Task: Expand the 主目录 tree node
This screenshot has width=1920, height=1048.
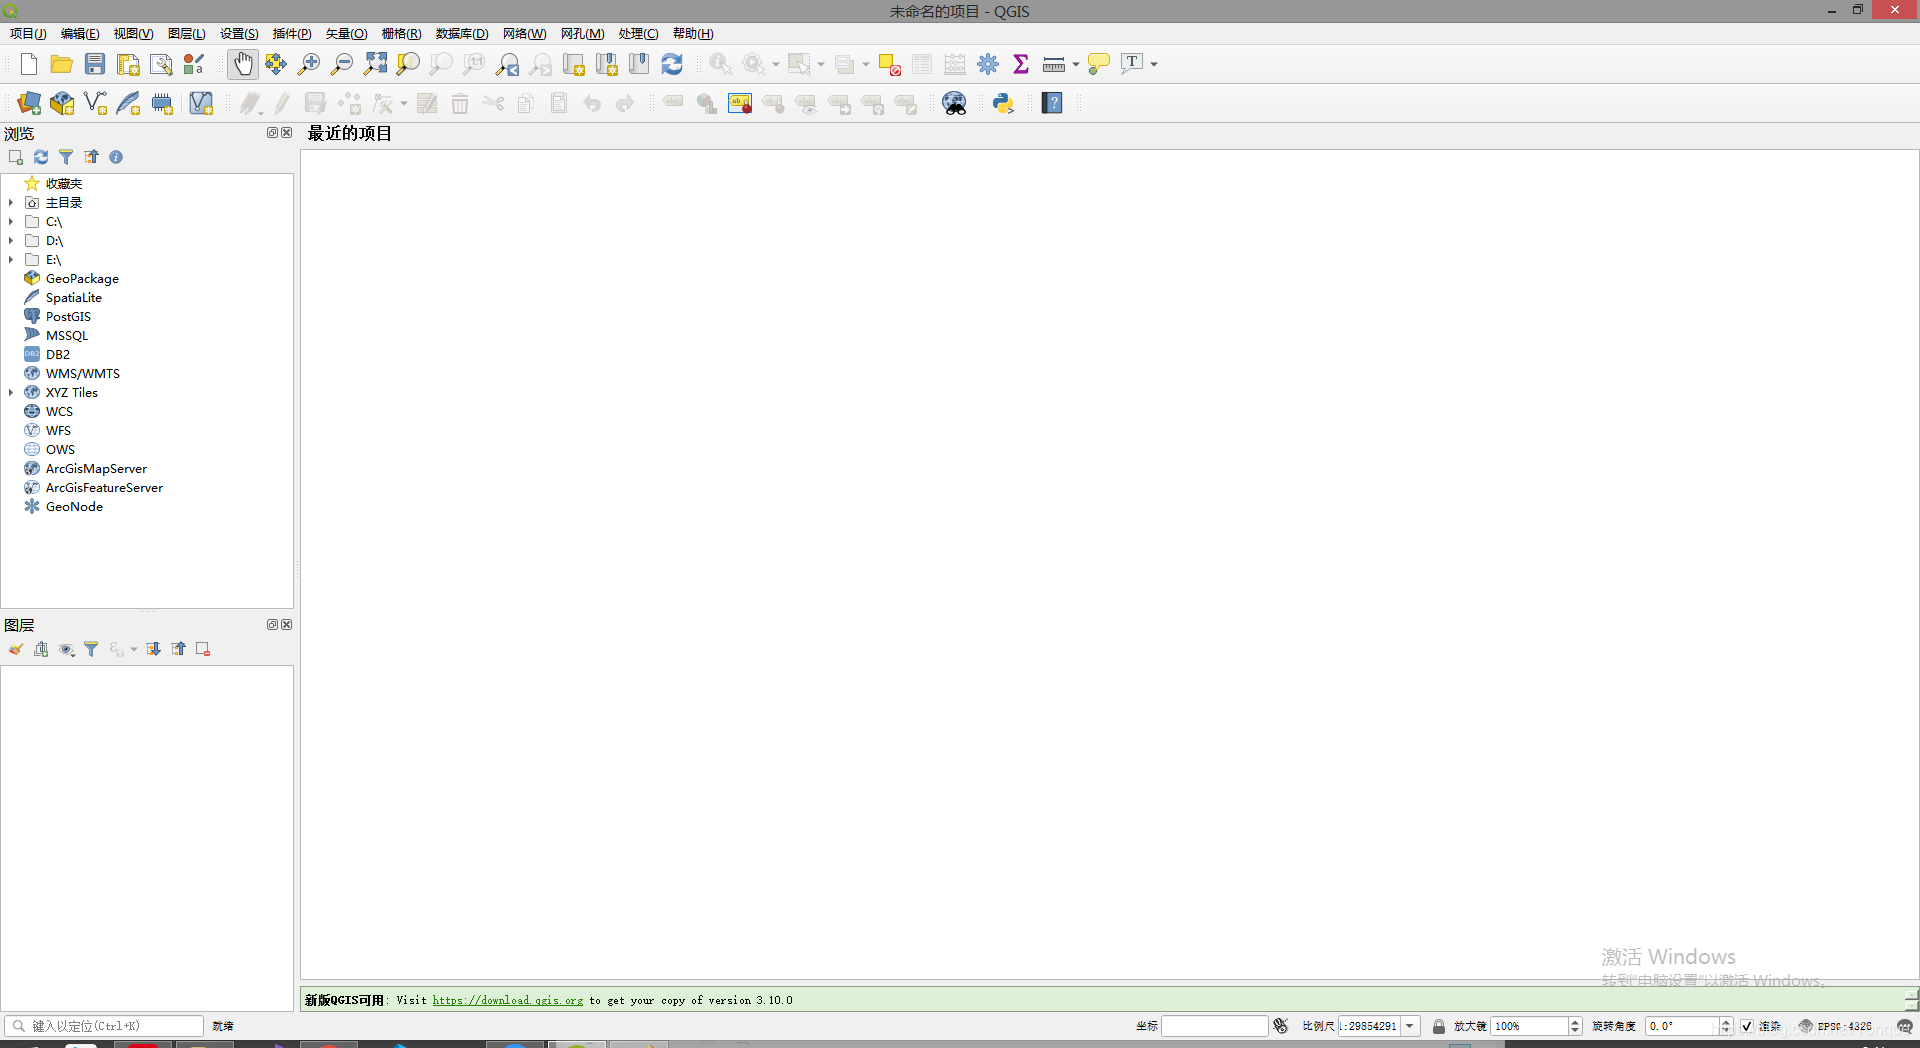Action: tap(10, 202)
